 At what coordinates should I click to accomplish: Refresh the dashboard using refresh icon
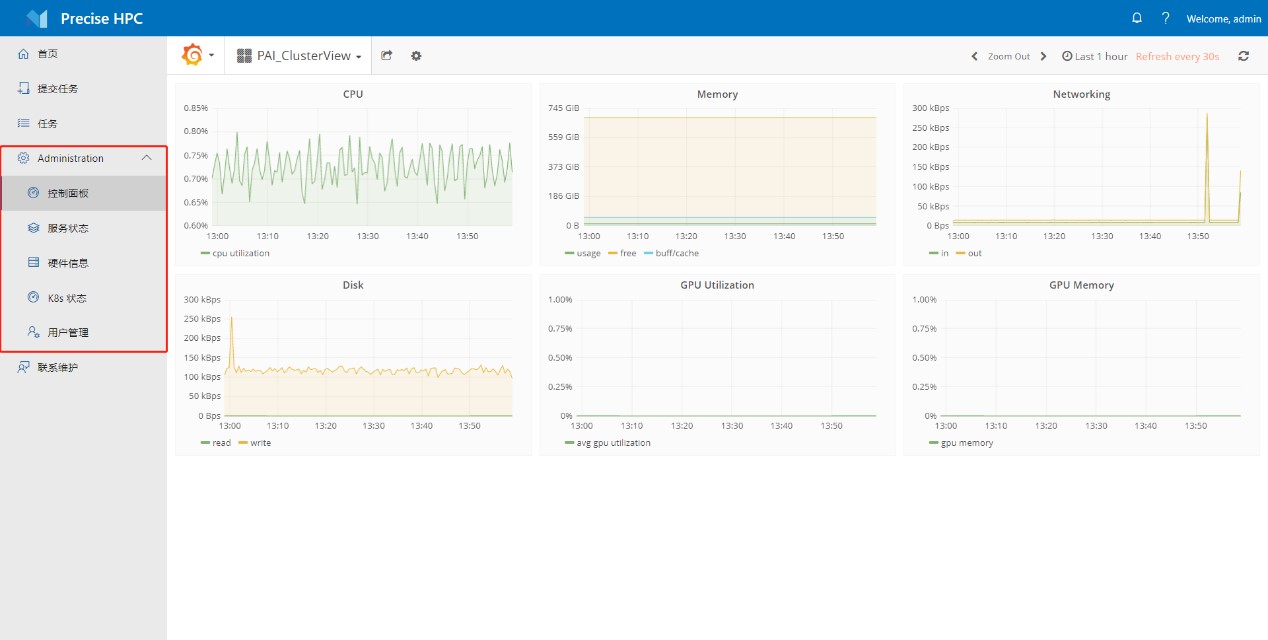coord(1243,57)
